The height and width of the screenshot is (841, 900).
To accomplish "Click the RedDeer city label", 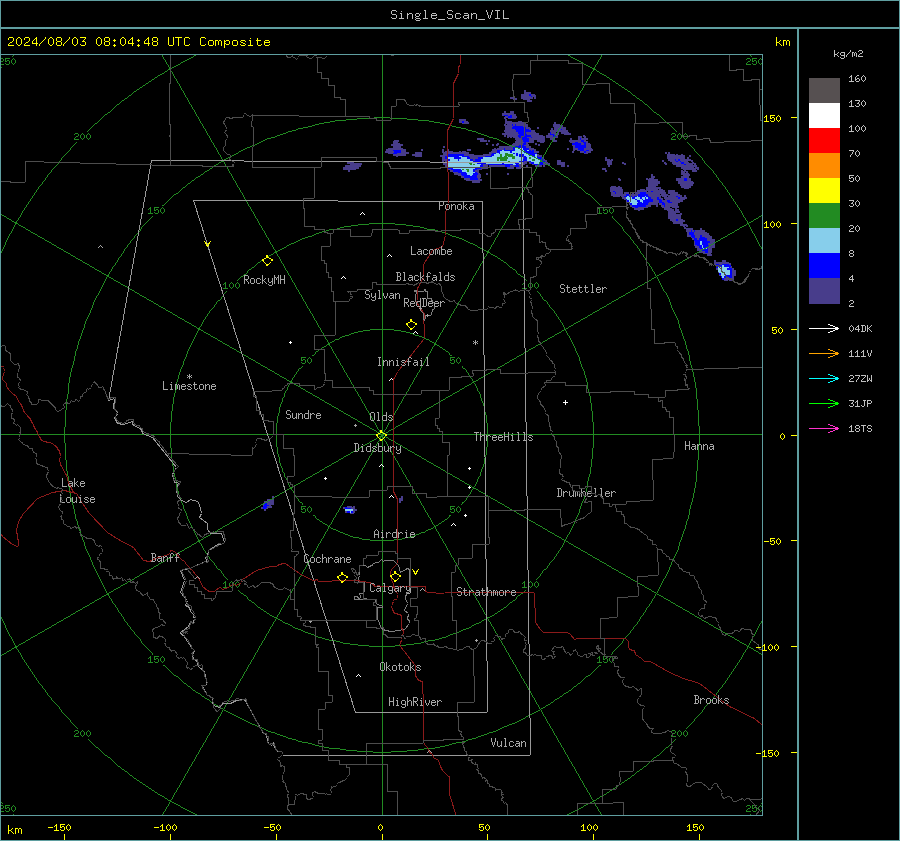I will coord(424,303).
